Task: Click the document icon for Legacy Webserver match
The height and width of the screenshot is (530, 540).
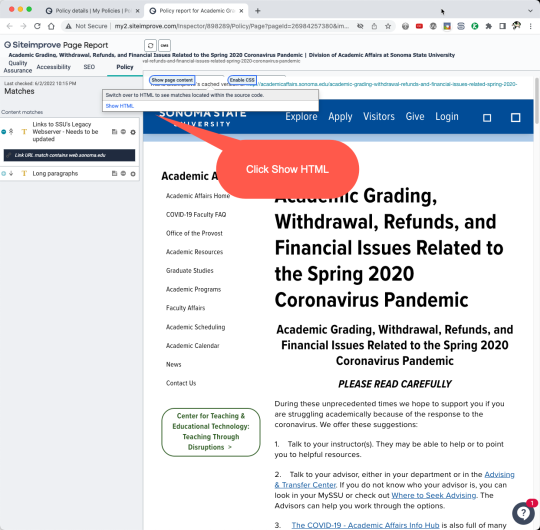Action: pyautogui.click(x=114, y=132)
